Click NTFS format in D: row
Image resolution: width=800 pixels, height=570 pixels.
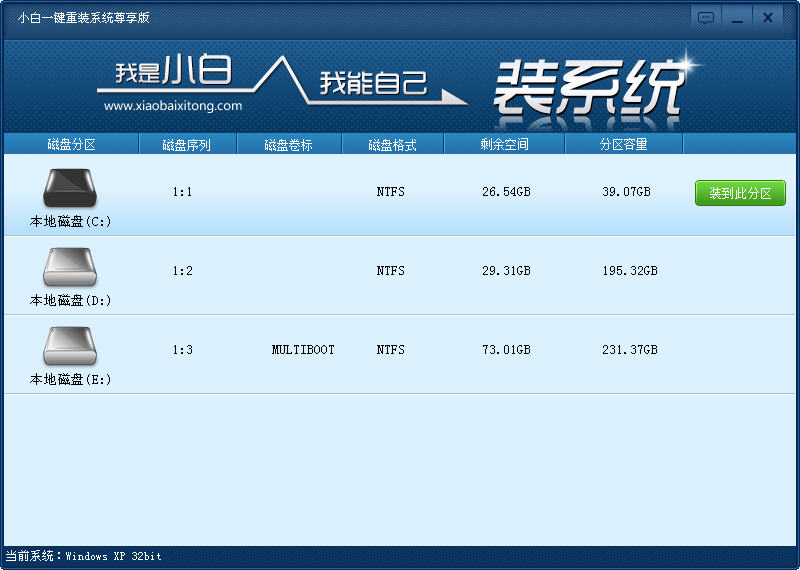tap(391, 271)
